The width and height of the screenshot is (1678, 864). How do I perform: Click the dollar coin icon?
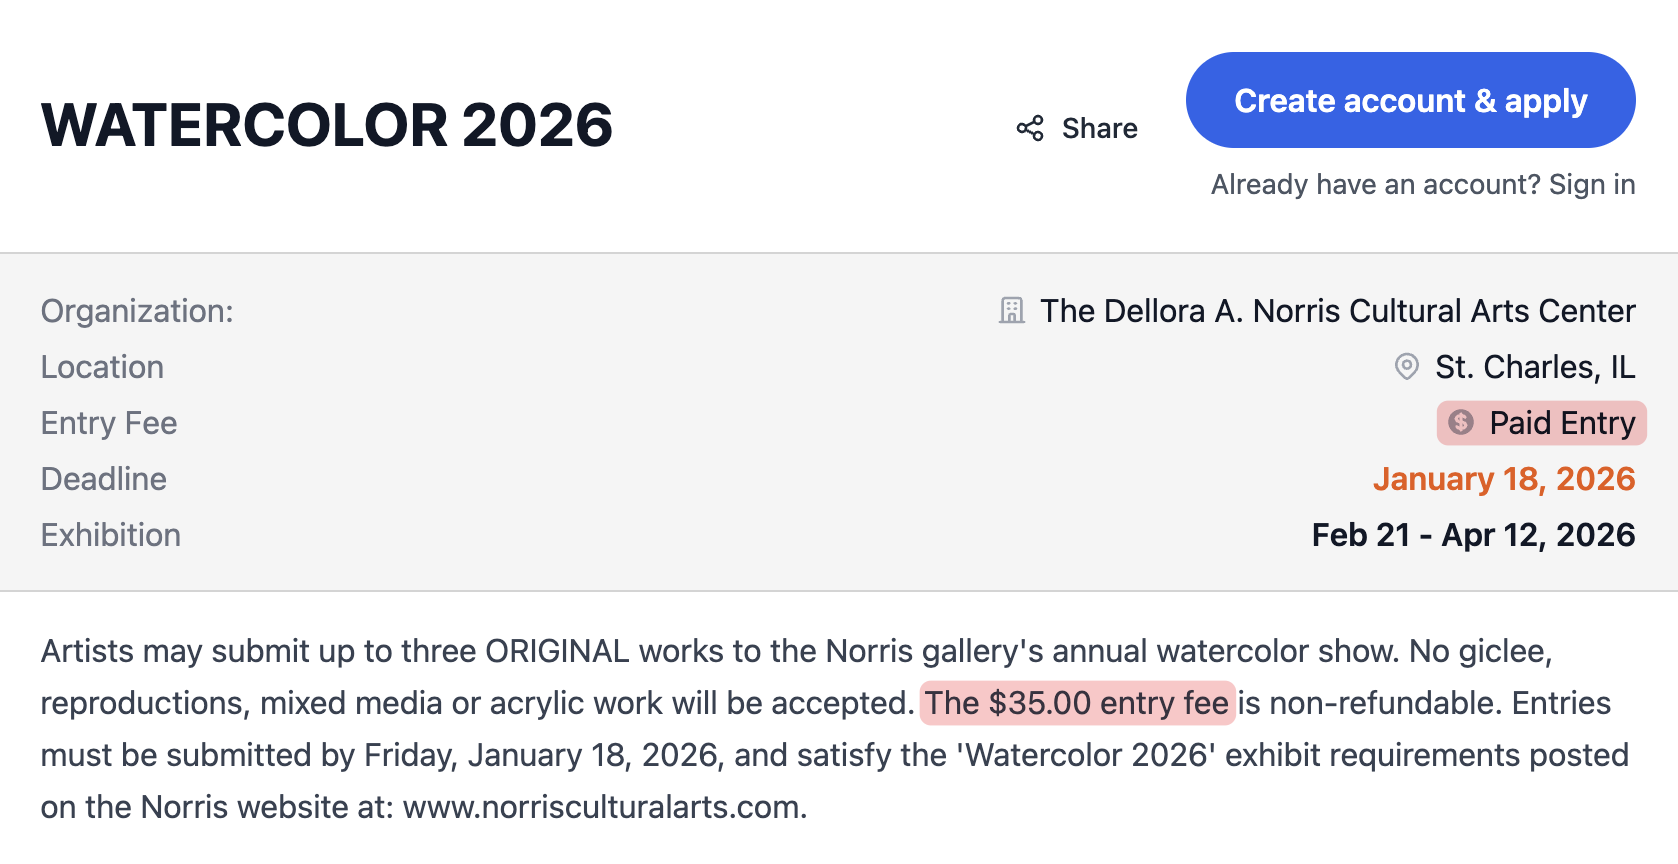point(1461,423)
